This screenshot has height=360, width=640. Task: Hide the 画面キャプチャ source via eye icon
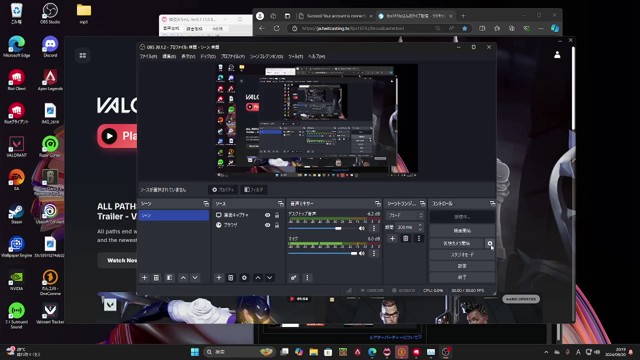[x=267, y=215]
